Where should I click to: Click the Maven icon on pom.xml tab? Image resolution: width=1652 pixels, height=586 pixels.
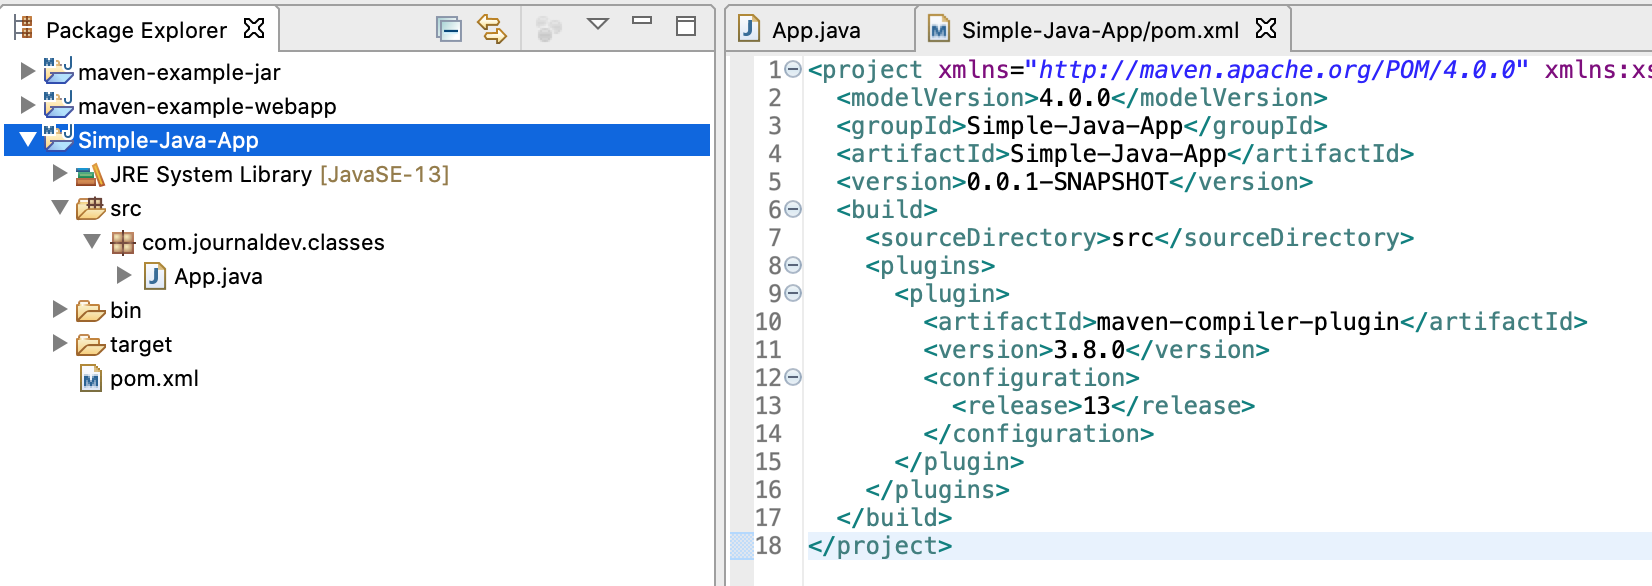(939, 30)
